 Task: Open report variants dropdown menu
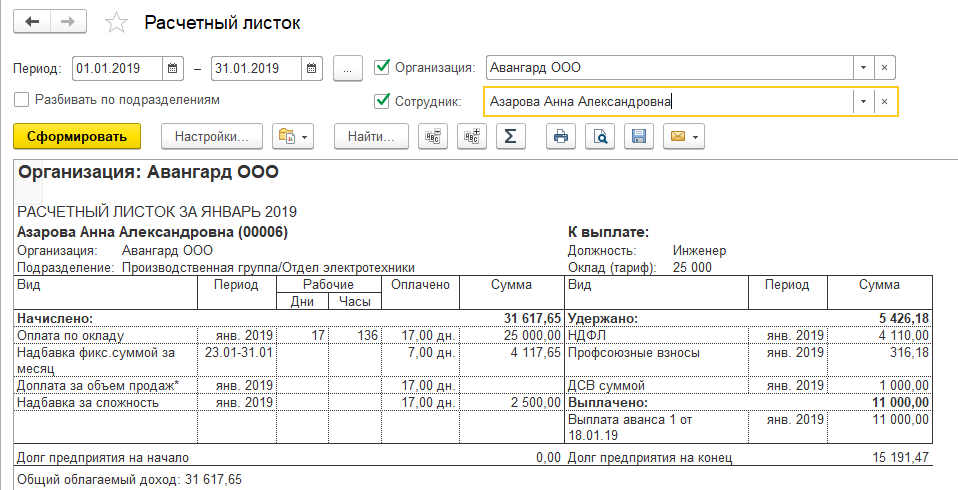pyautogui.click(x=293, y=136)
